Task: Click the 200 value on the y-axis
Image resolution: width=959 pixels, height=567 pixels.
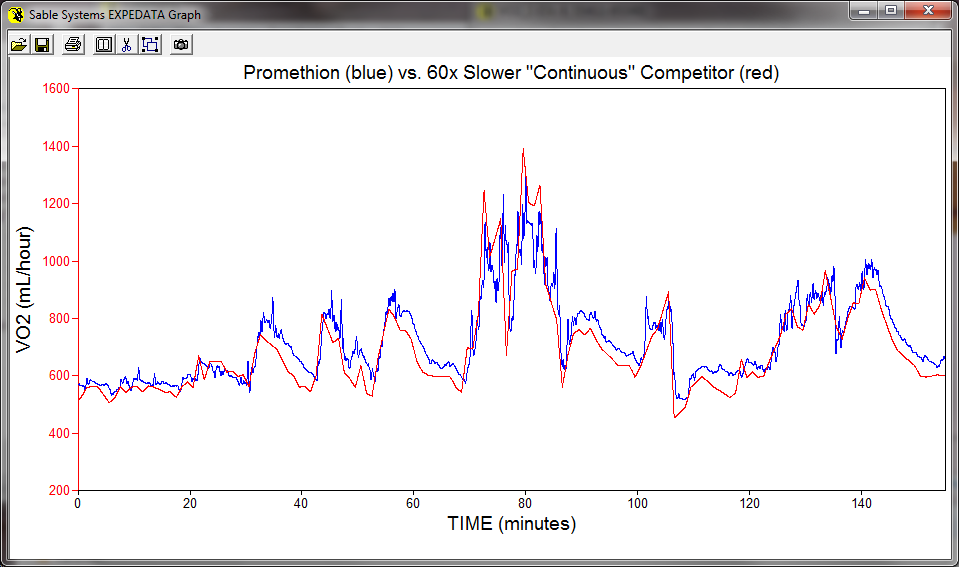Action: tap(59, 490)
